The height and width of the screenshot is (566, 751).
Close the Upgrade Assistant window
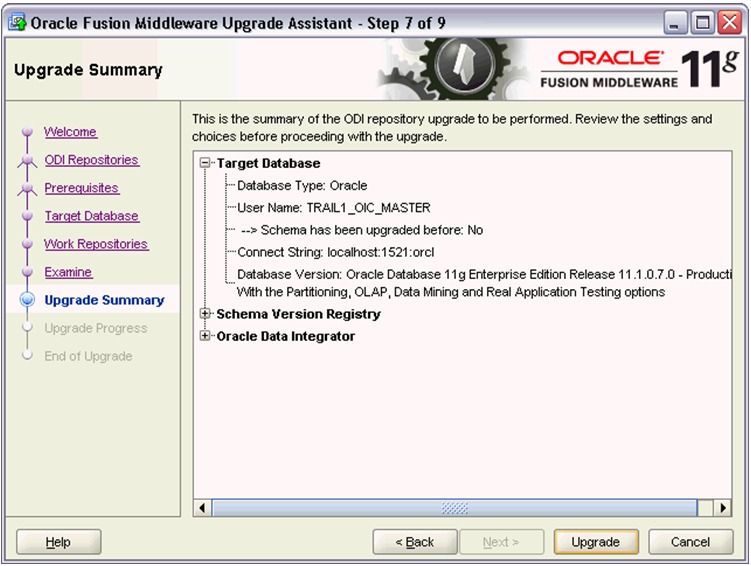coord(730,23)
